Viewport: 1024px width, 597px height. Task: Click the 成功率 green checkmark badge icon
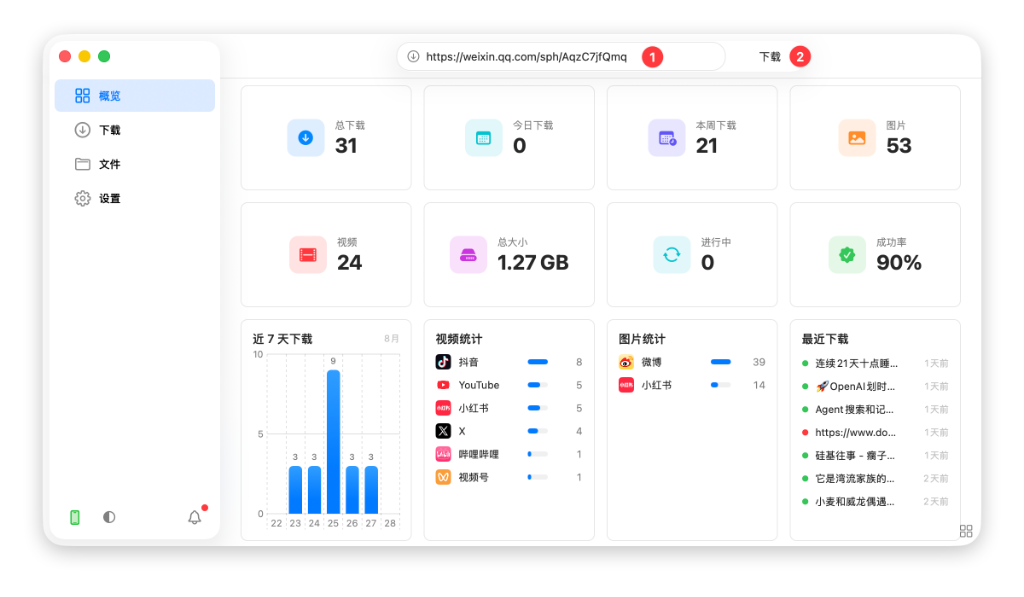tap(847, 255)
